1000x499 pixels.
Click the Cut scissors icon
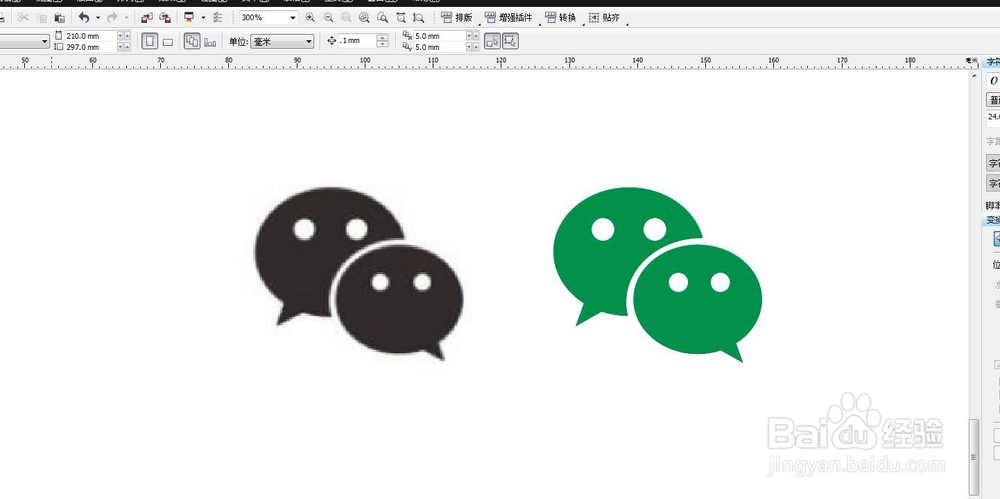[x=24, y=17]
